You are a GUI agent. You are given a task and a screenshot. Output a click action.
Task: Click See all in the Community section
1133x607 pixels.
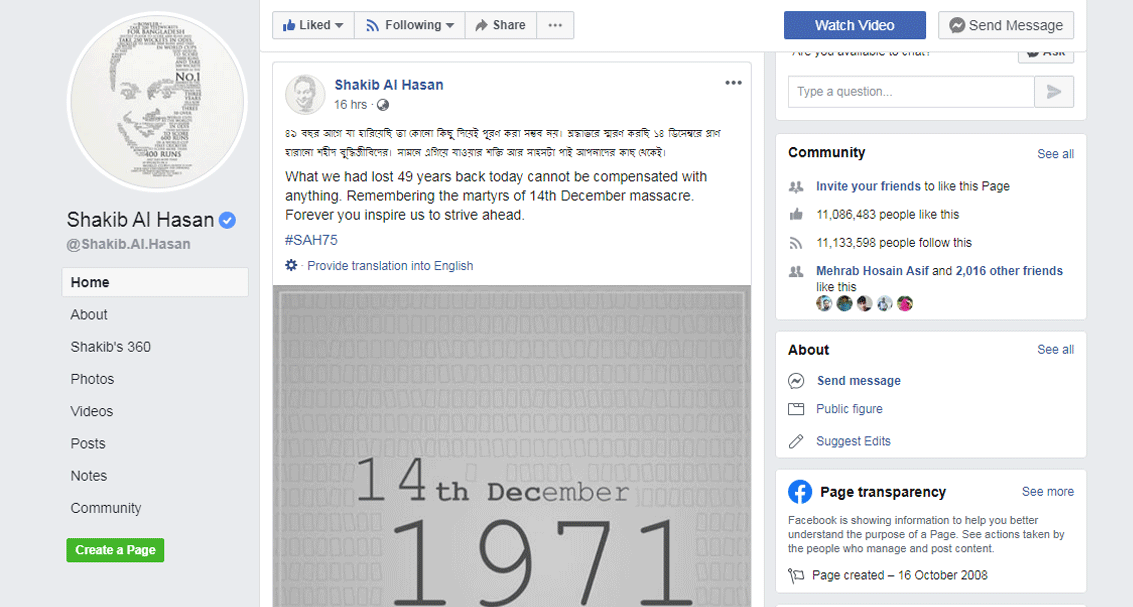1055,154
